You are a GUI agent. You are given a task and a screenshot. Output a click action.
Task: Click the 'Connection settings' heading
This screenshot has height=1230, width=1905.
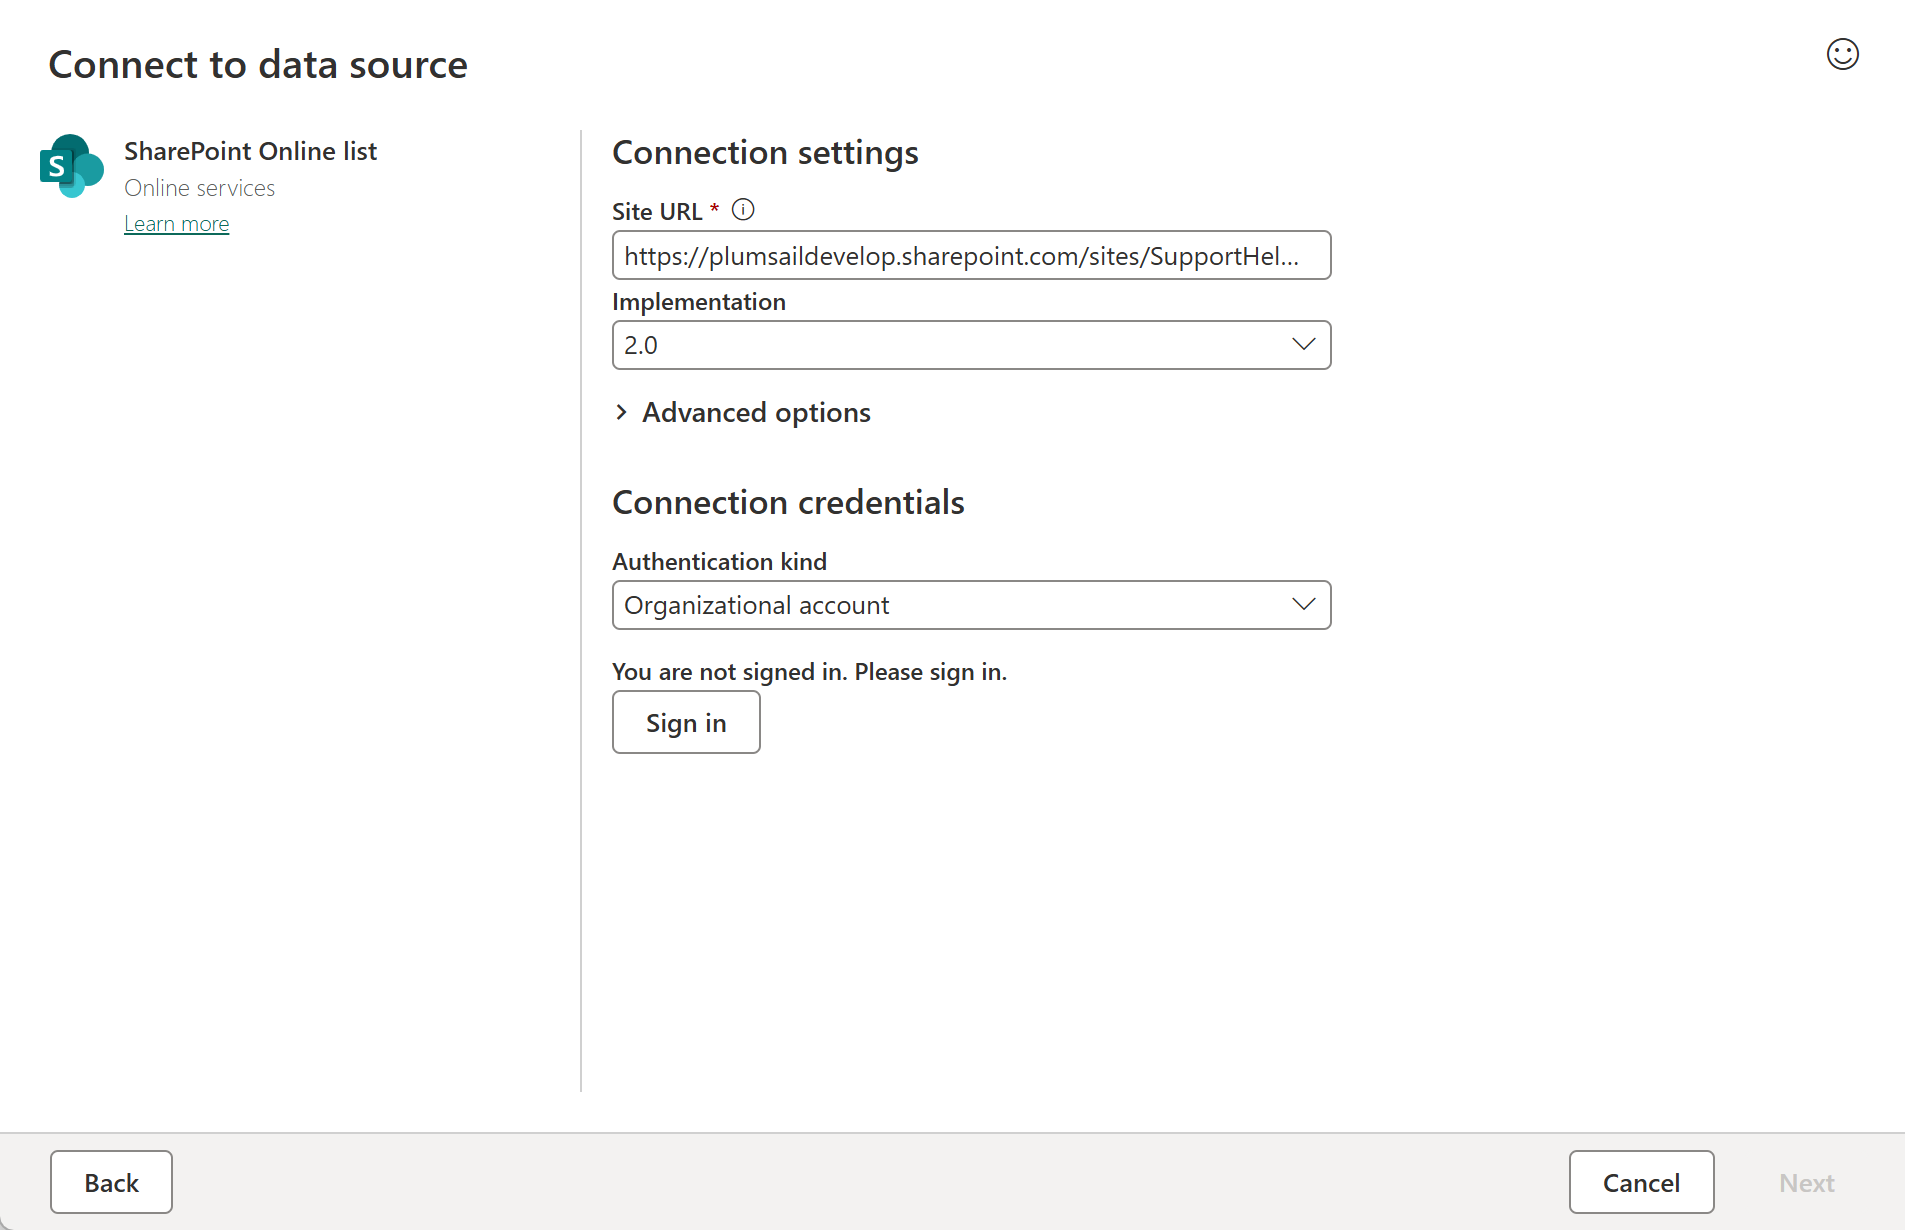click(x=765, y=152)
